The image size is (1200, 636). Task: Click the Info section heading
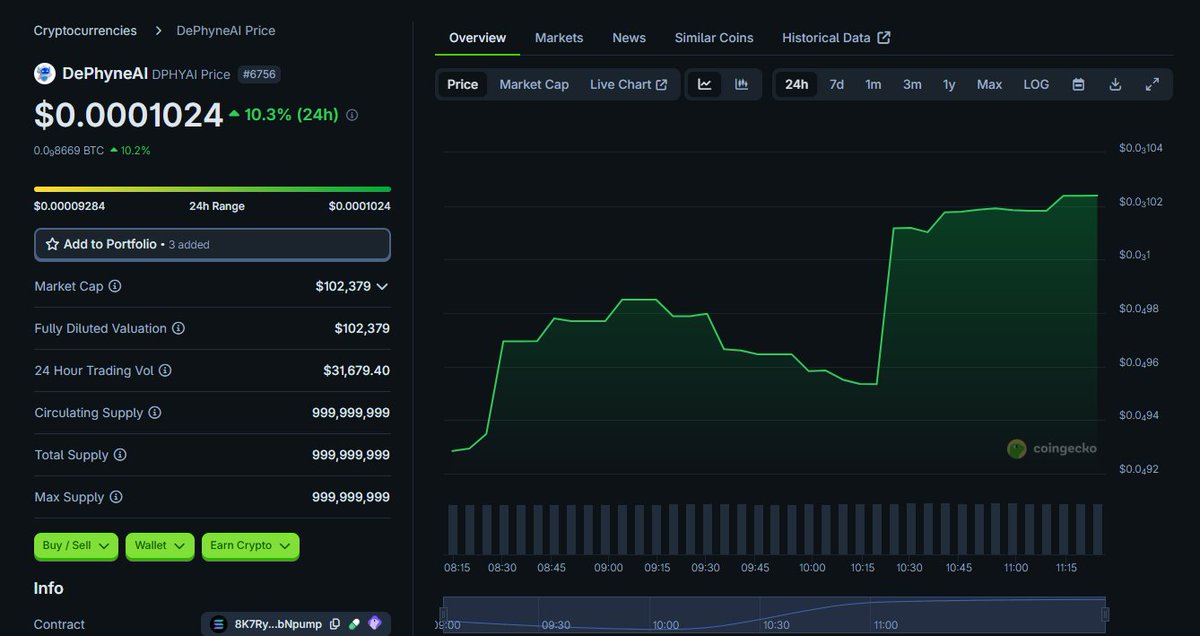[49, 588]
